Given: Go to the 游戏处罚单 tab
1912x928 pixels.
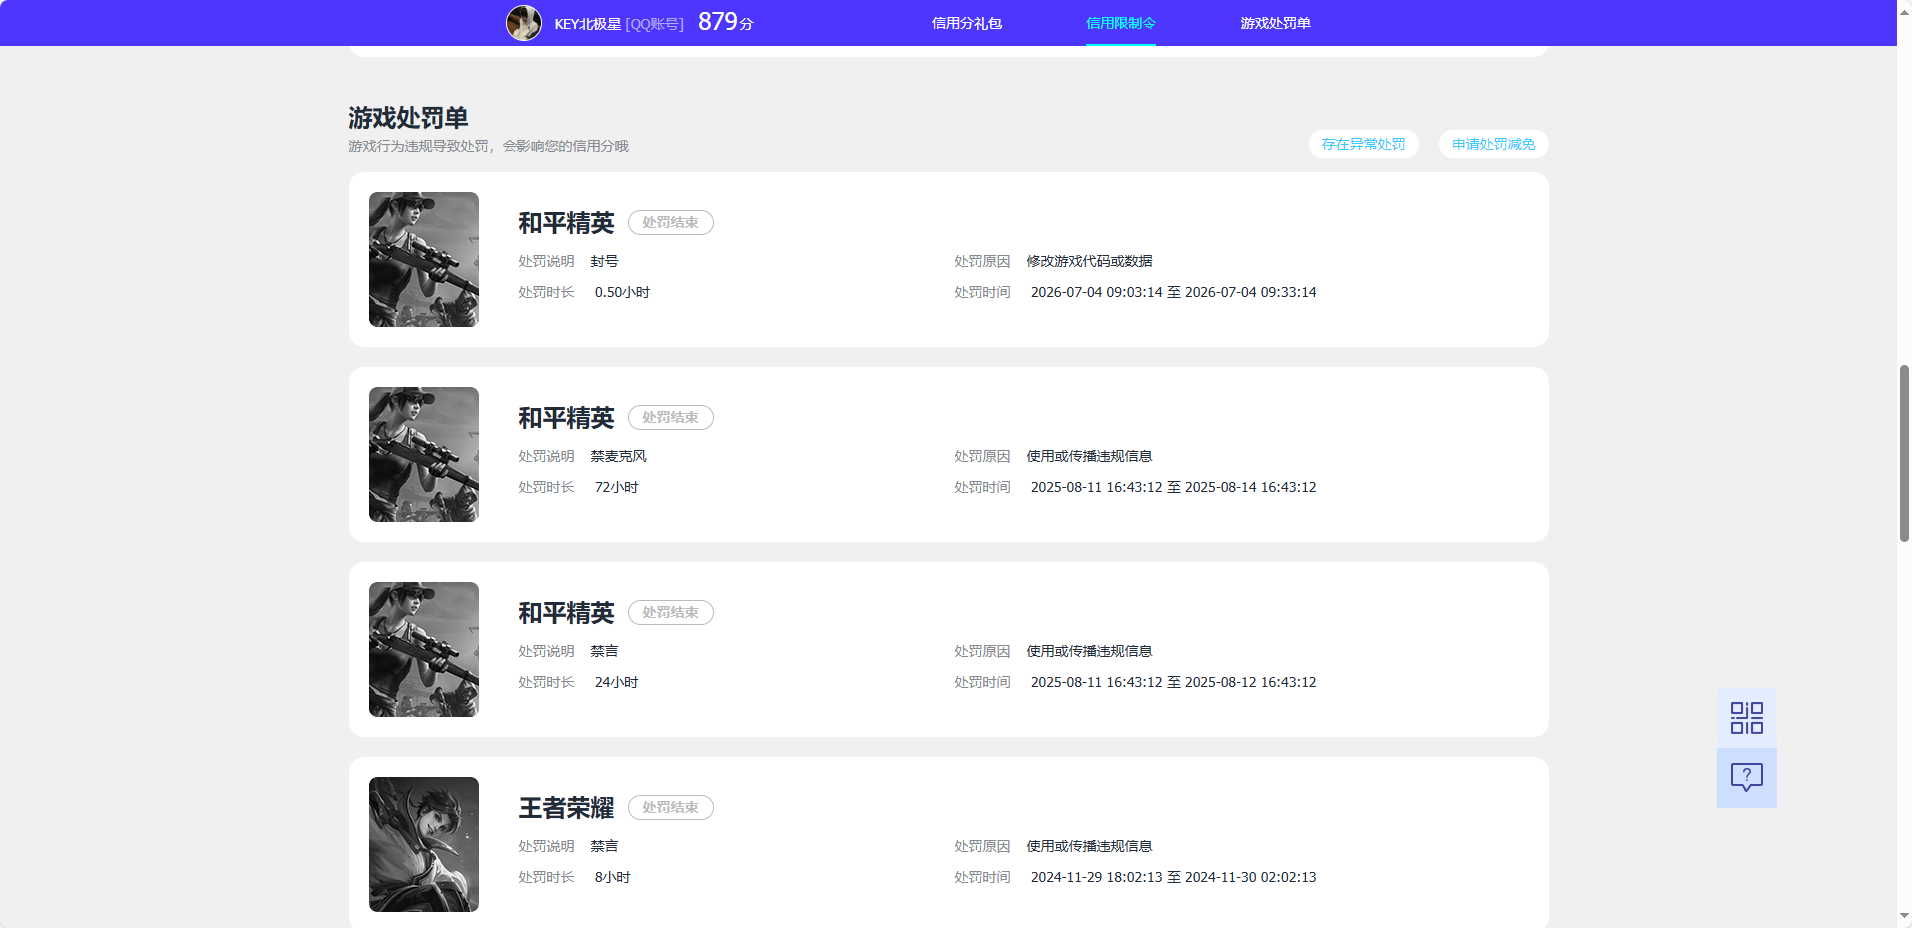Looking at the screenshot, I should (1275, 23).
